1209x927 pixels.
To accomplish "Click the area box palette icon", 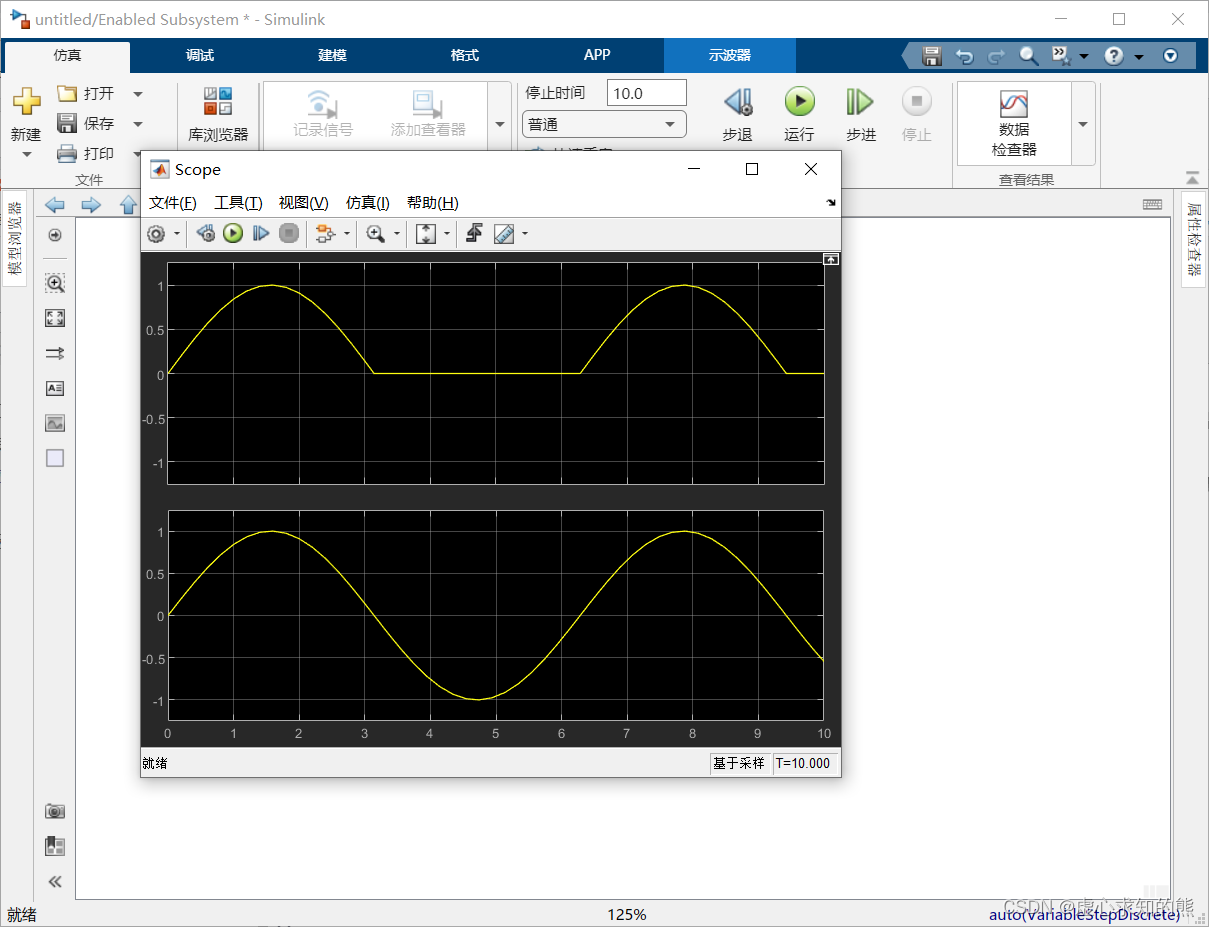I will point(55,458).
